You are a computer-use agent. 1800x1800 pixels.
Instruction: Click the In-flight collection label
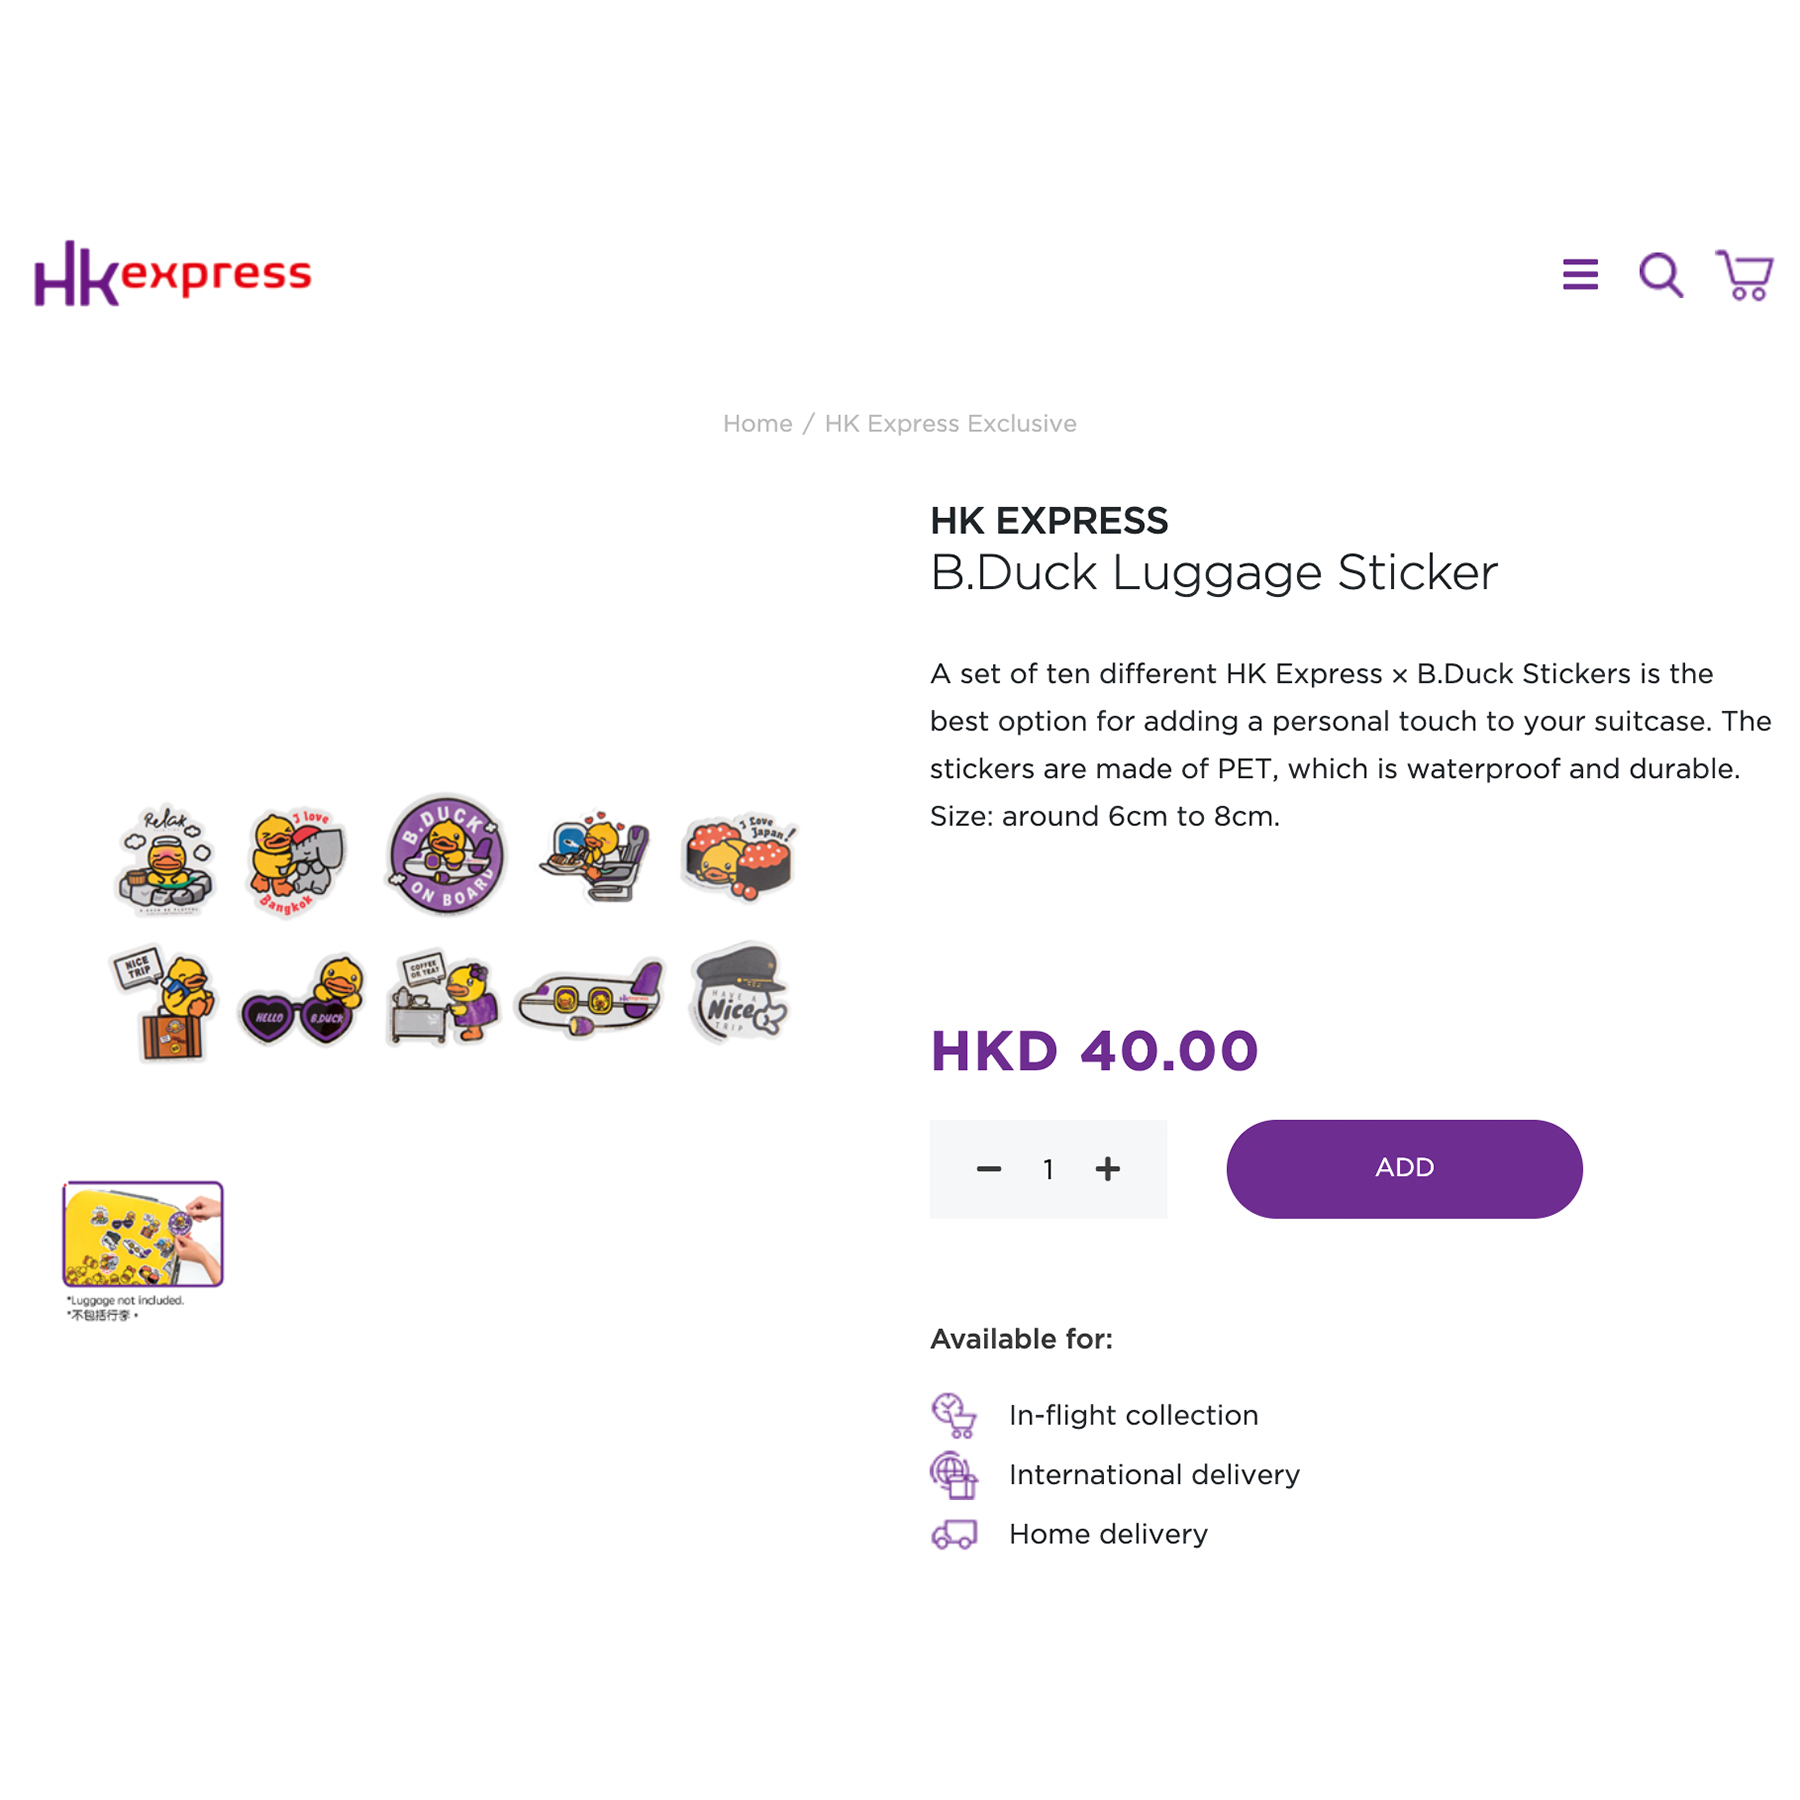coord(1133,1415)
